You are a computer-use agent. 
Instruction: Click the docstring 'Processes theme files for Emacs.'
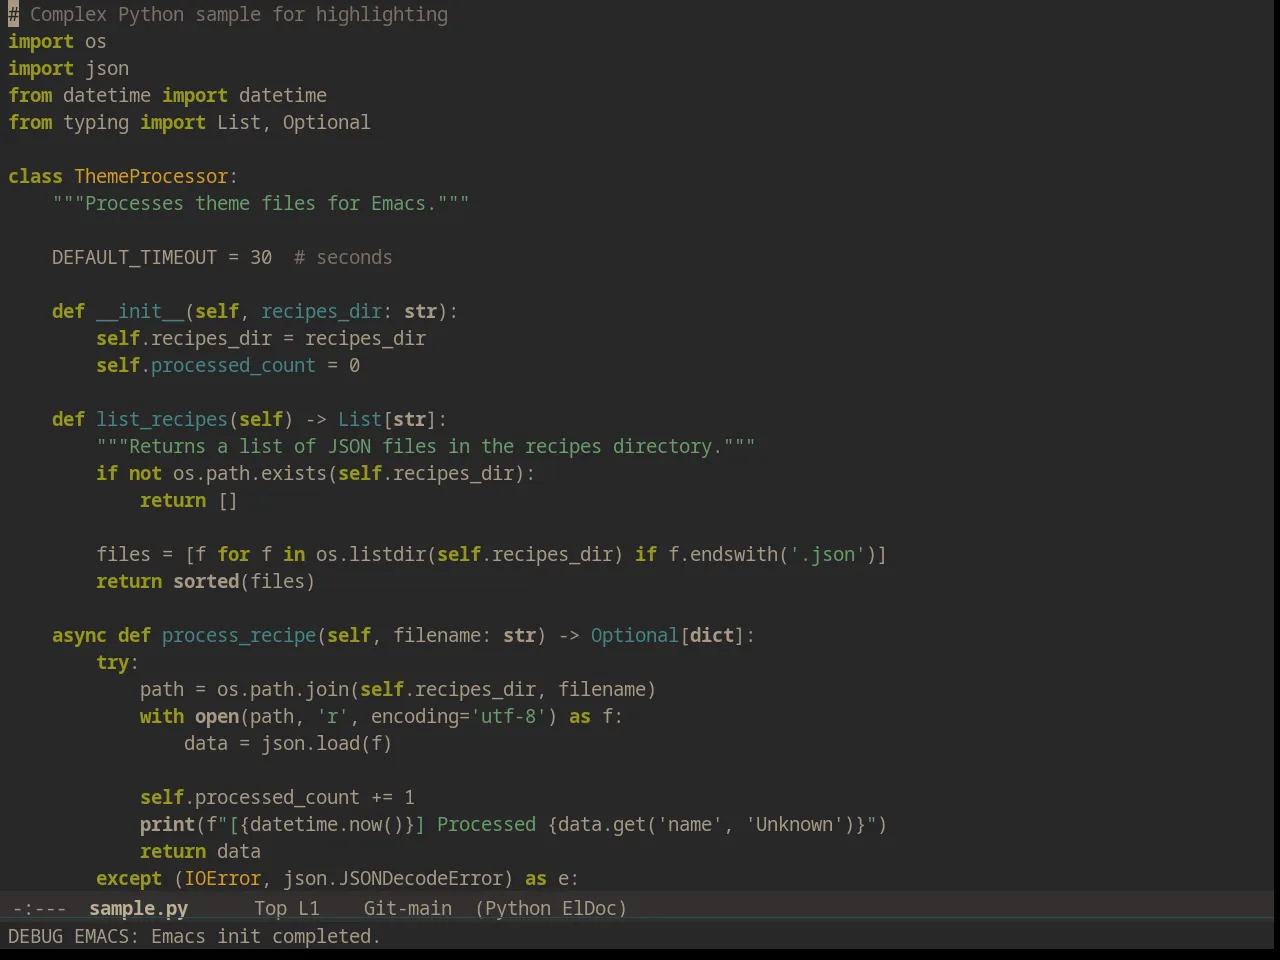point(260,203)
